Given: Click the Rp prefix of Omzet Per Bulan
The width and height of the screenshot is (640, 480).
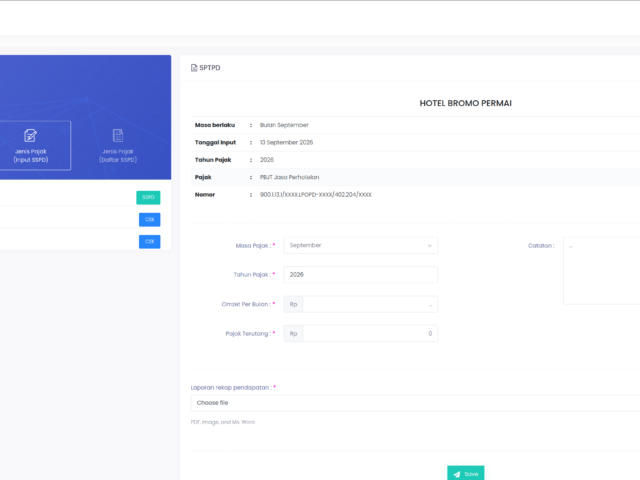Looking at the screenshot, I should pos(293,304).
